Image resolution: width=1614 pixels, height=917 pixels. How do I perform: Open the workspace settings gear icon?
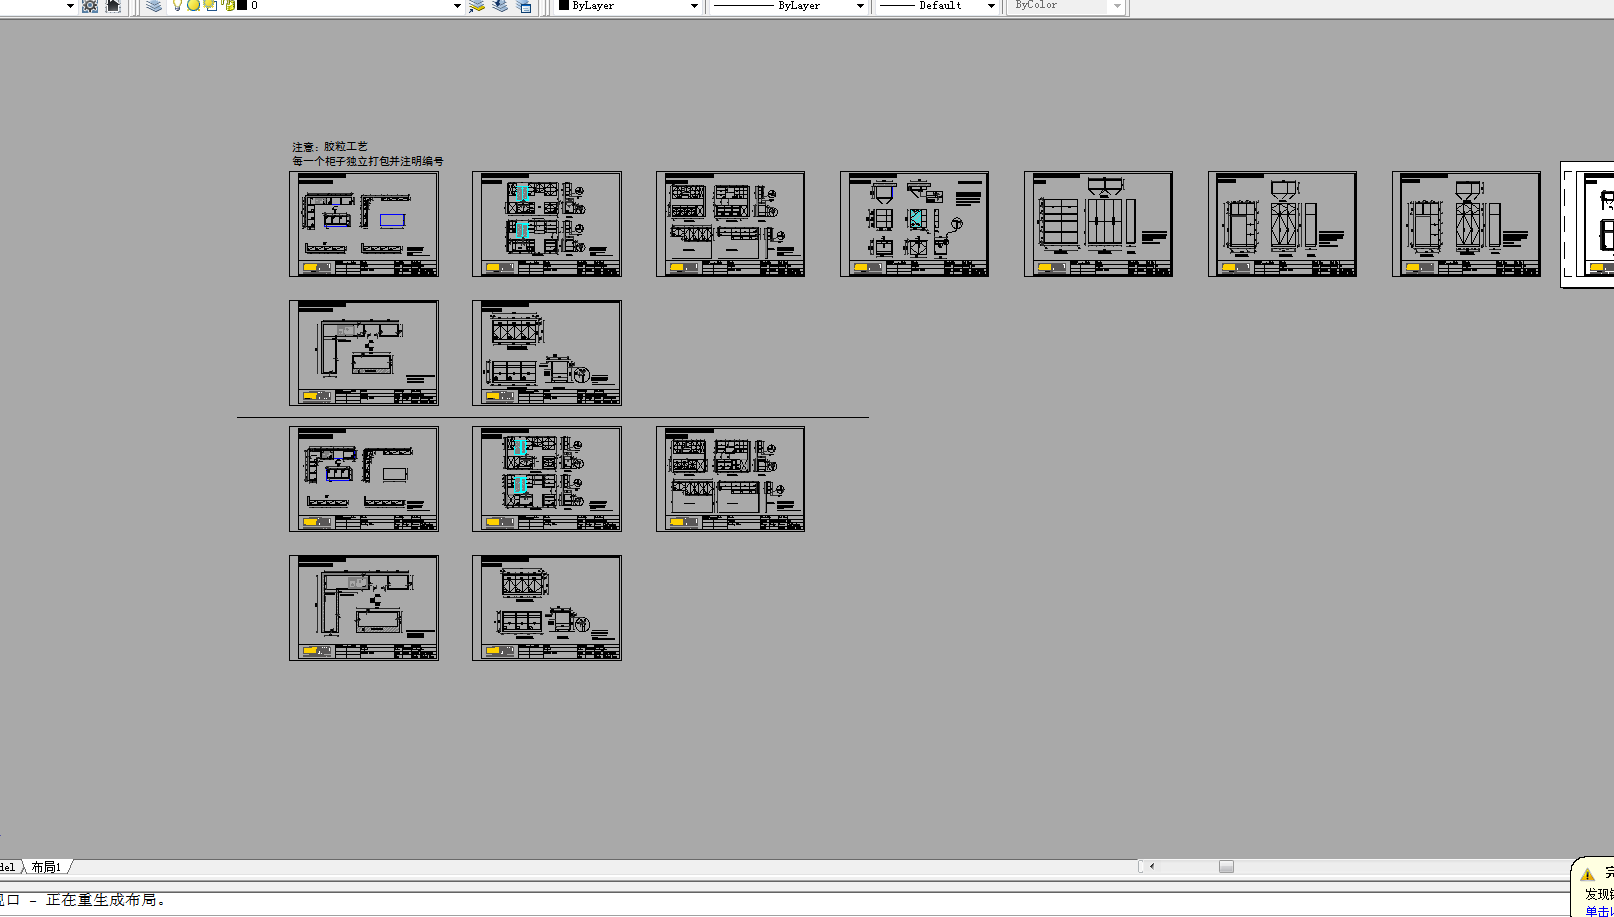click(90, 6)
